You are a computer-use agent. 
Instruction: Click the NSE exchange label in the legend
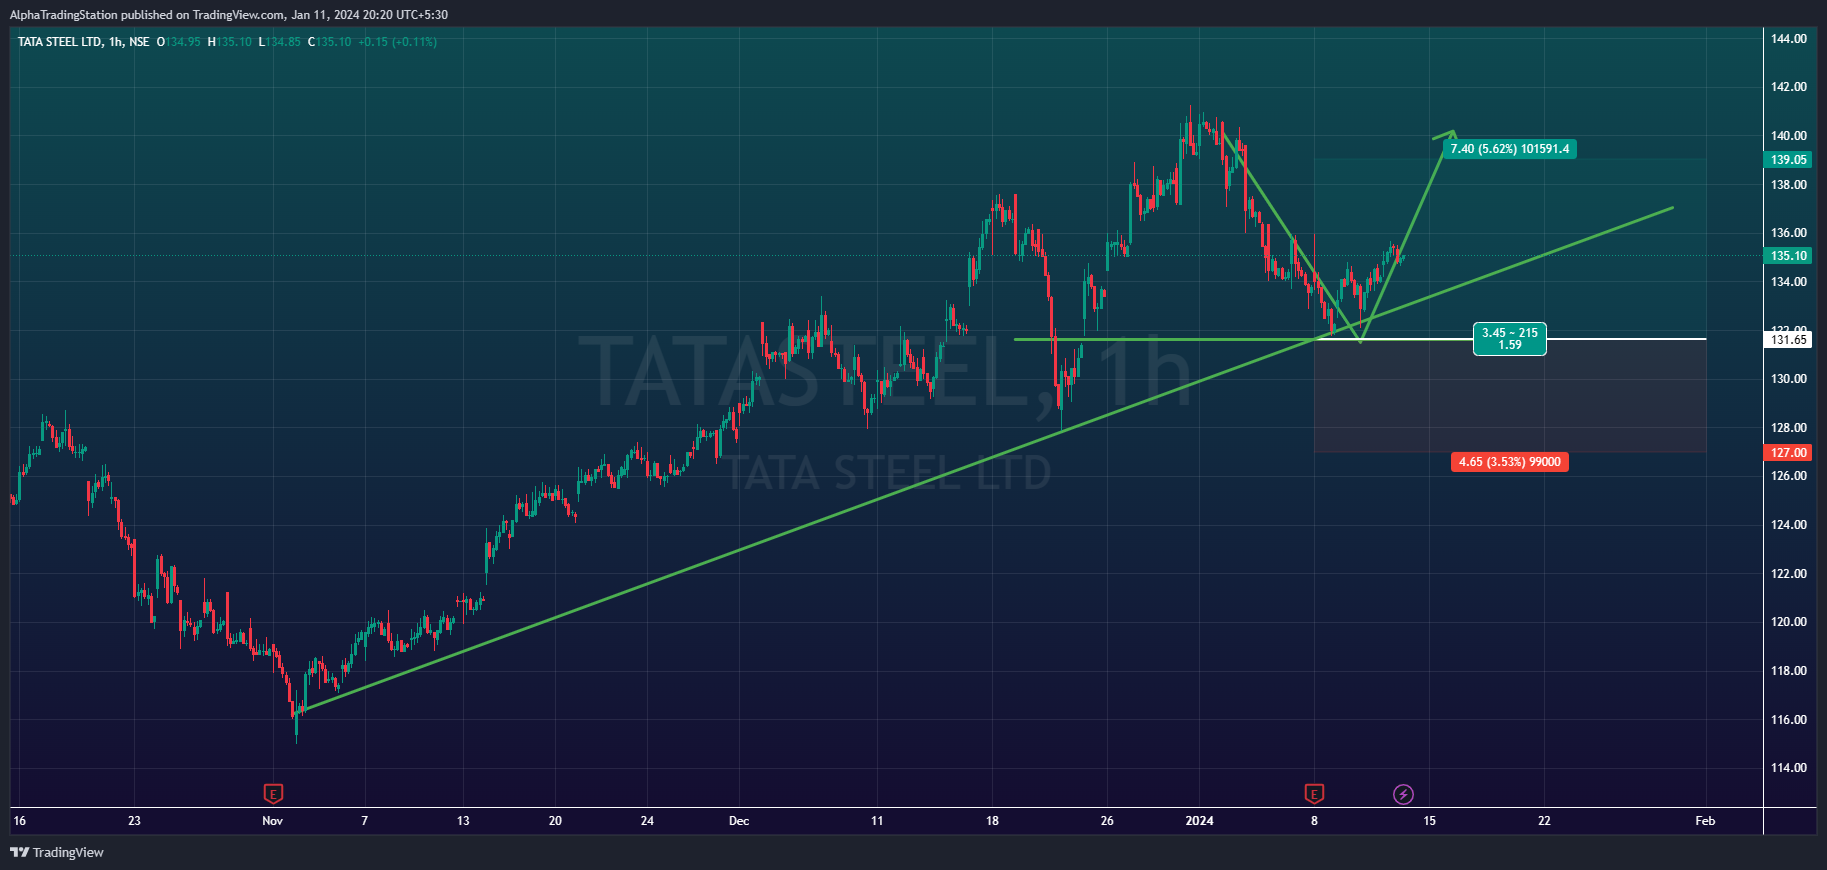pyautogui.click(x=139, y=42)
